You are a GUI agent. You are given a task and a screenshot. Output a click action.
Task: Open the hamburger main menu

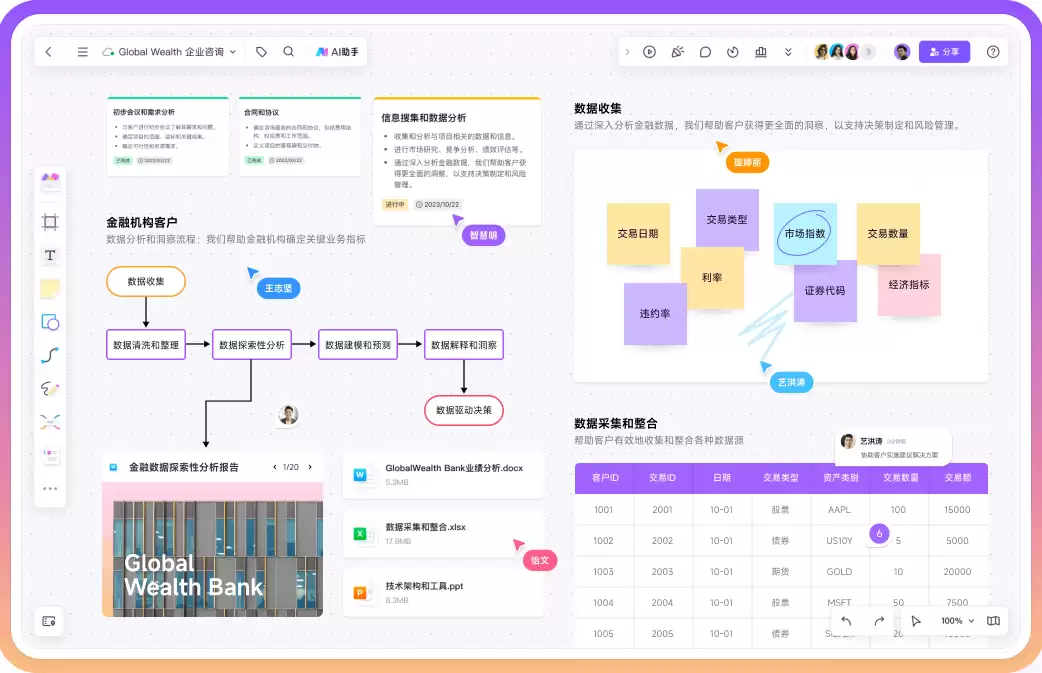[82, 52]
